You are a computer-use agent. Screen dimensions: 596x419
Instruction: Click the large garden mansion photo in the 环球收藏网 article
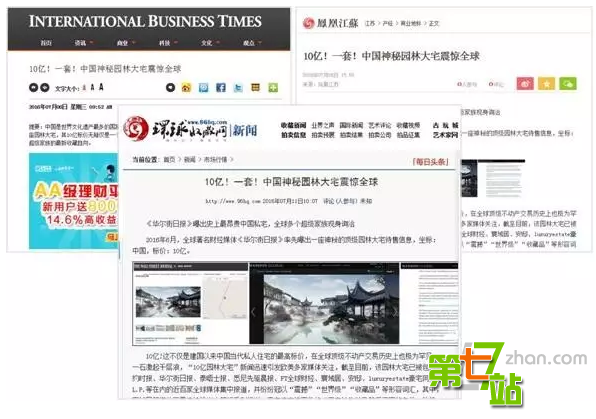(331, 308)
